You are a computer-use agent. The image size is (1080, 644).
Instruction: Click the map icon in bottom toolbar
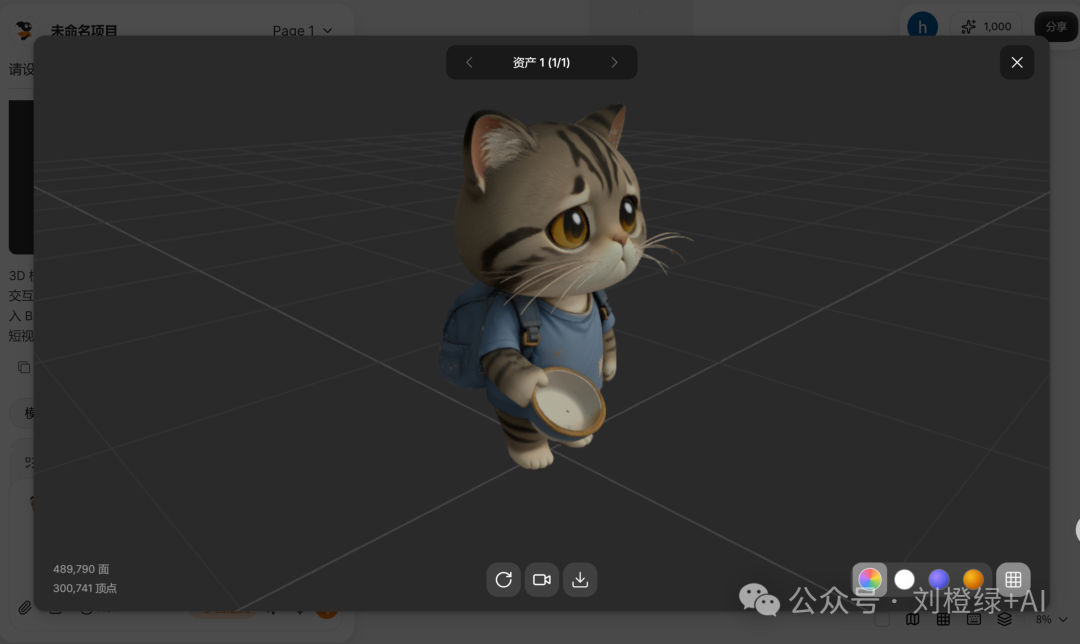(x=913, y=619)
